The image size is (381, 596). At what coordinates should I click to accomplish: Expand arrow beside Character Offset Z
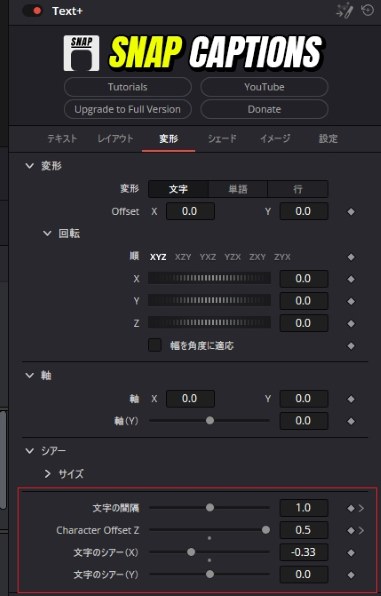tap(361, 530)
